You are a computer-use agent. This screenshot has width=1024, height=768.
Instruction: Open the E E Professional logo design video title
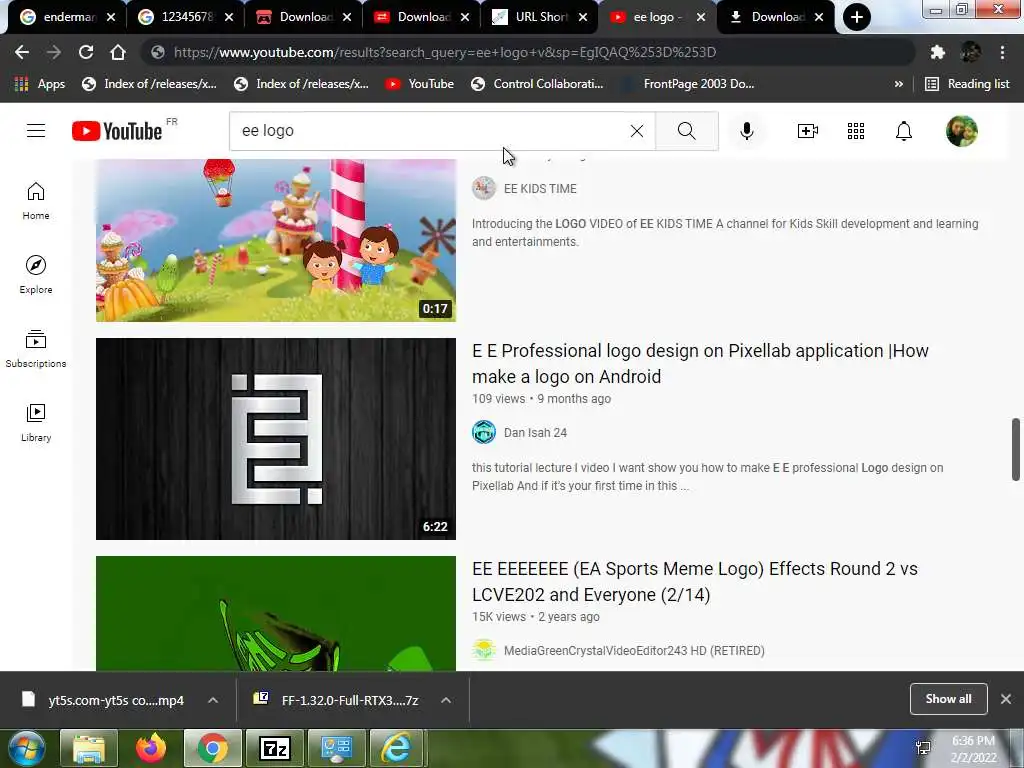pos(700,364)
